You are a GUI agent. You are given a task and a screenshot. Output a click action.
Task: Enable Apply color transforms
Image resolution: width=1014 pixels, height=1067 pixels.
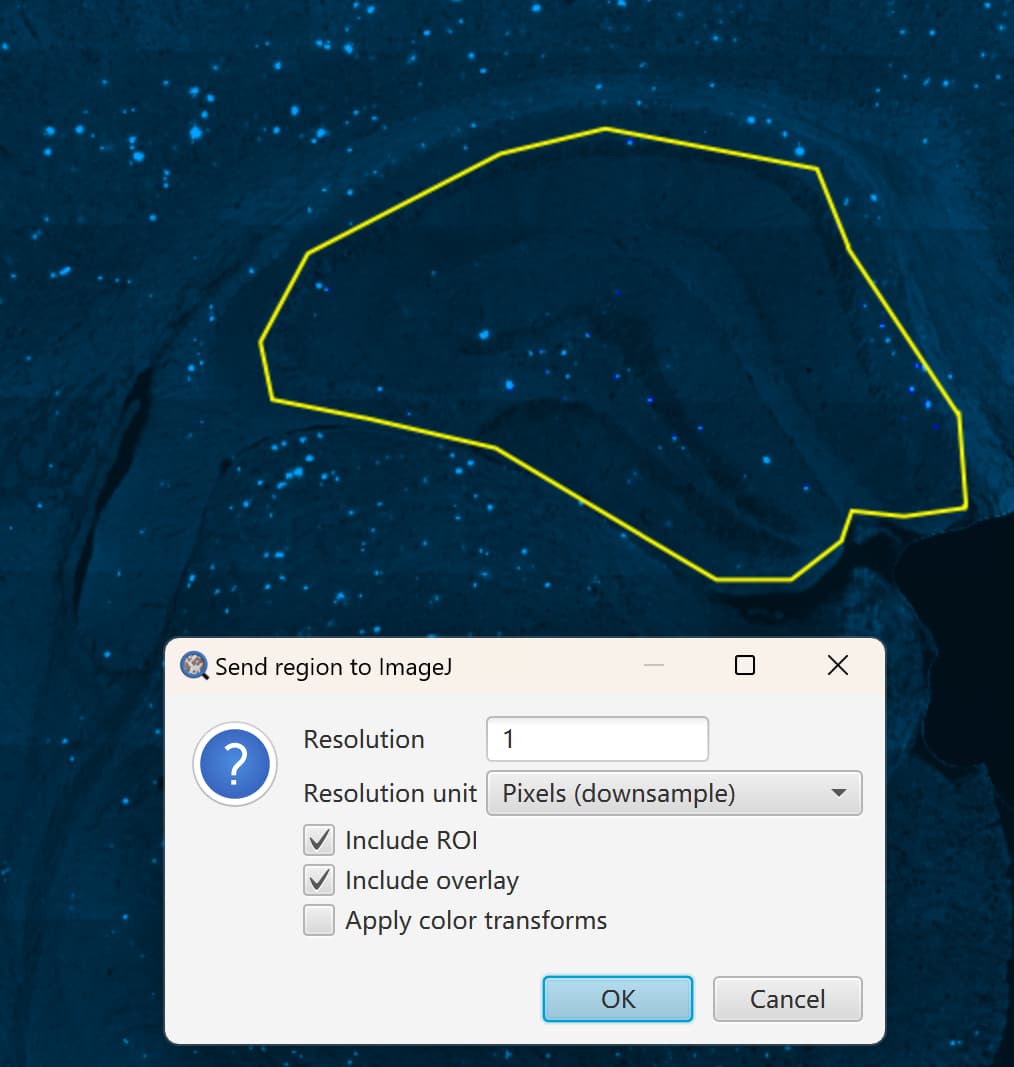coord(318,919)
